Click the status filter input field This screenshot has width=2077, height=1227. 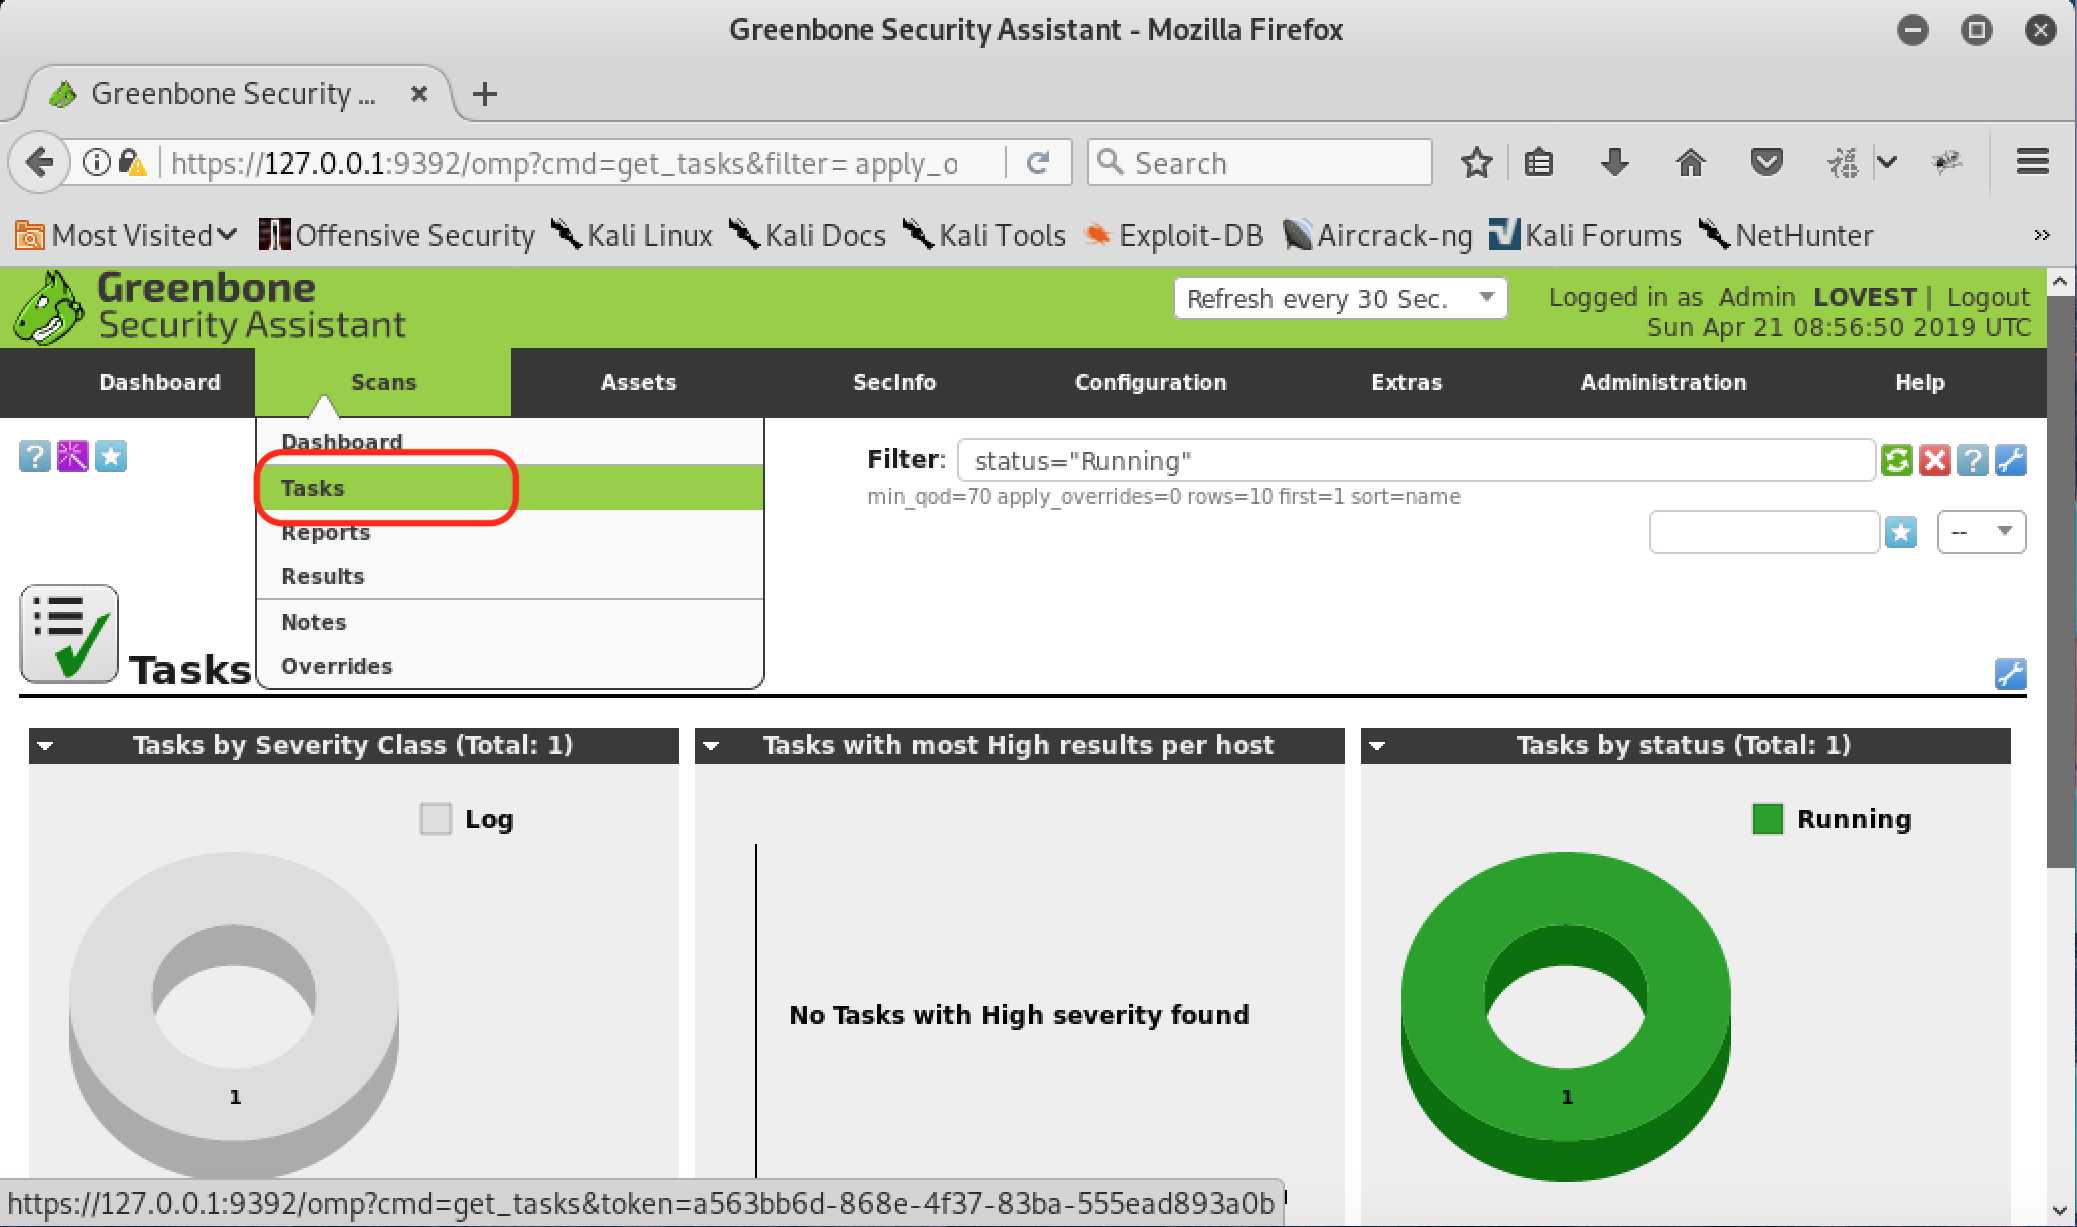pos(1417,462)
